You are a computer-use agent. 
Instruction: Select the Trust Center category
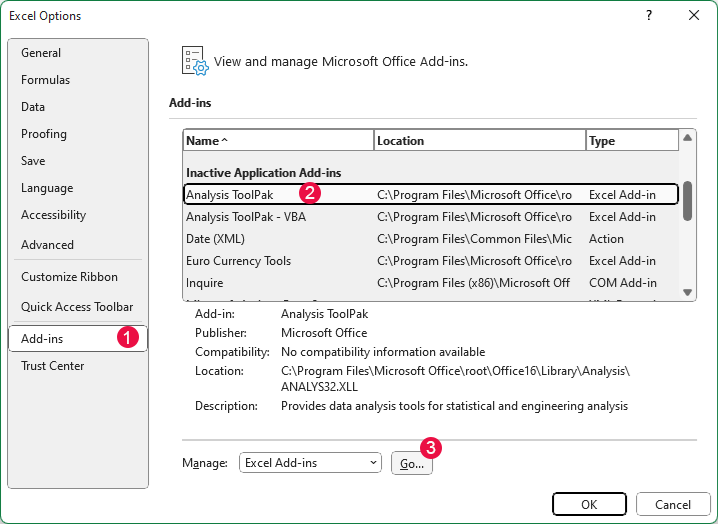[x=53, y=366]
